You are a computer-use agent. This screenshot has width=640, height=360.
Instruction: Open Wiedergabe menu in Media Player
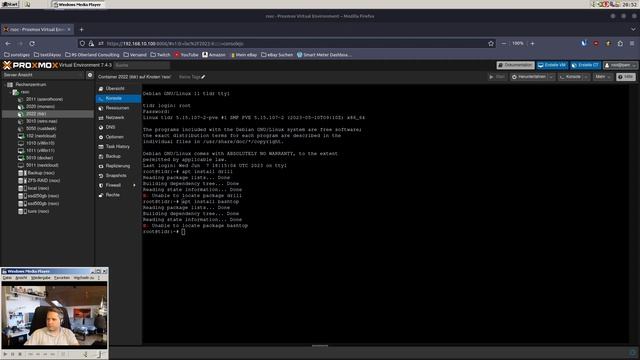(41, 278)
